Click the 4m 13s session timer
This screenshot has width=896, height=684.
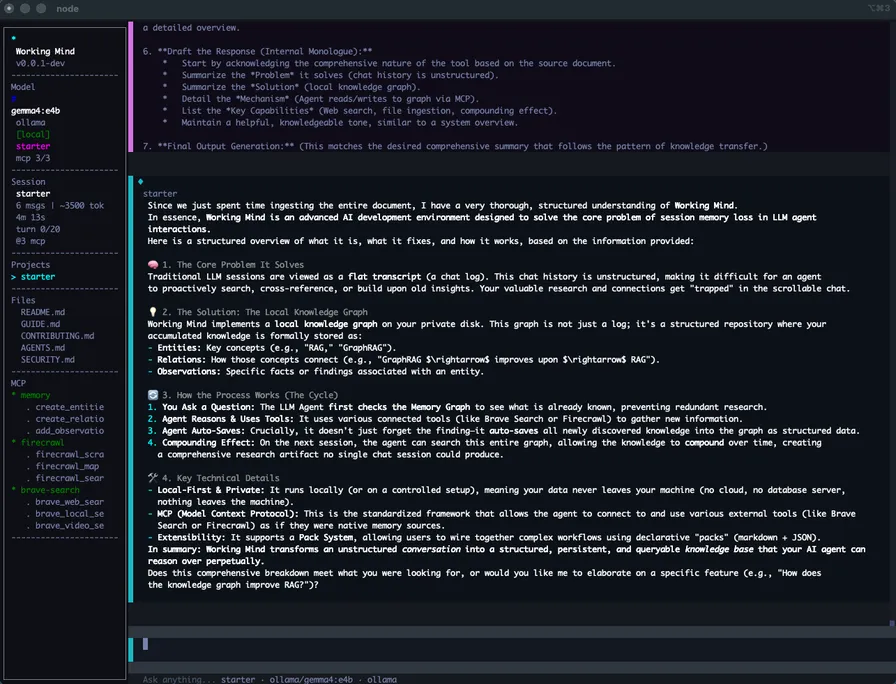pyautogui.click(x=30, y=217)
